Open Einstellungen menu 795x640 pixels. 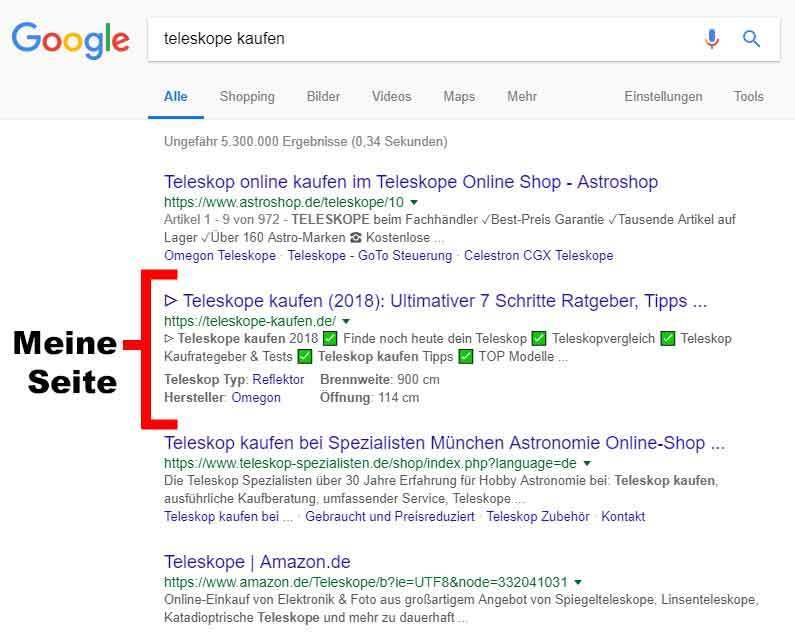[x=663, y=96]
